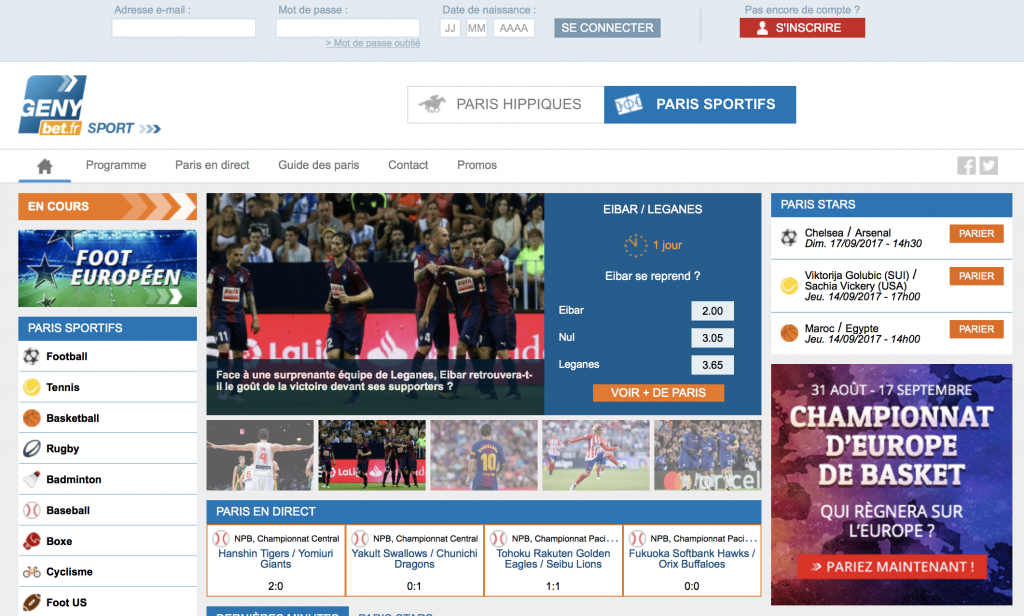Click PARIER for Chelsea / Arsenal

click(x=976, y=234)
